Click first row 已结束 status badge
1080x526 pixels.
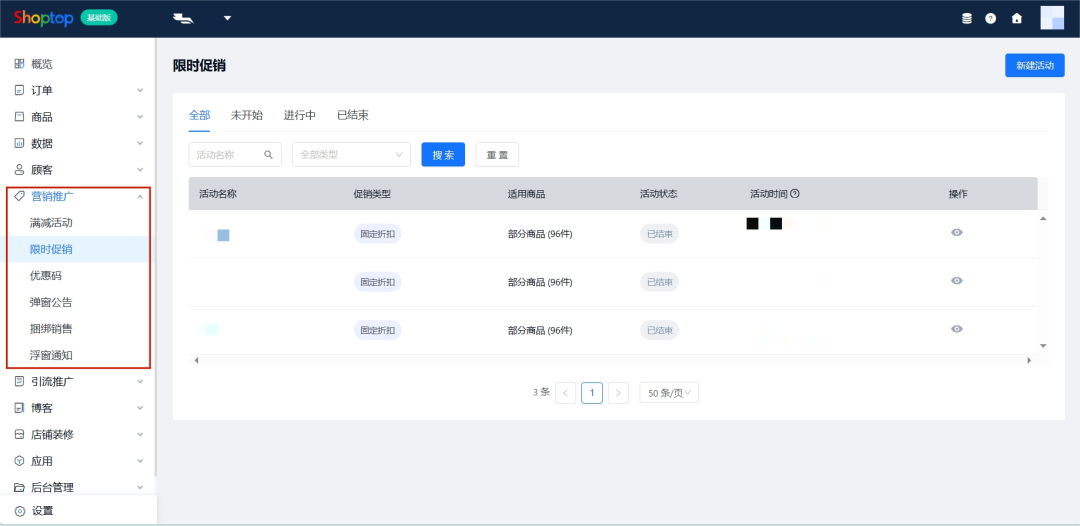659,233
